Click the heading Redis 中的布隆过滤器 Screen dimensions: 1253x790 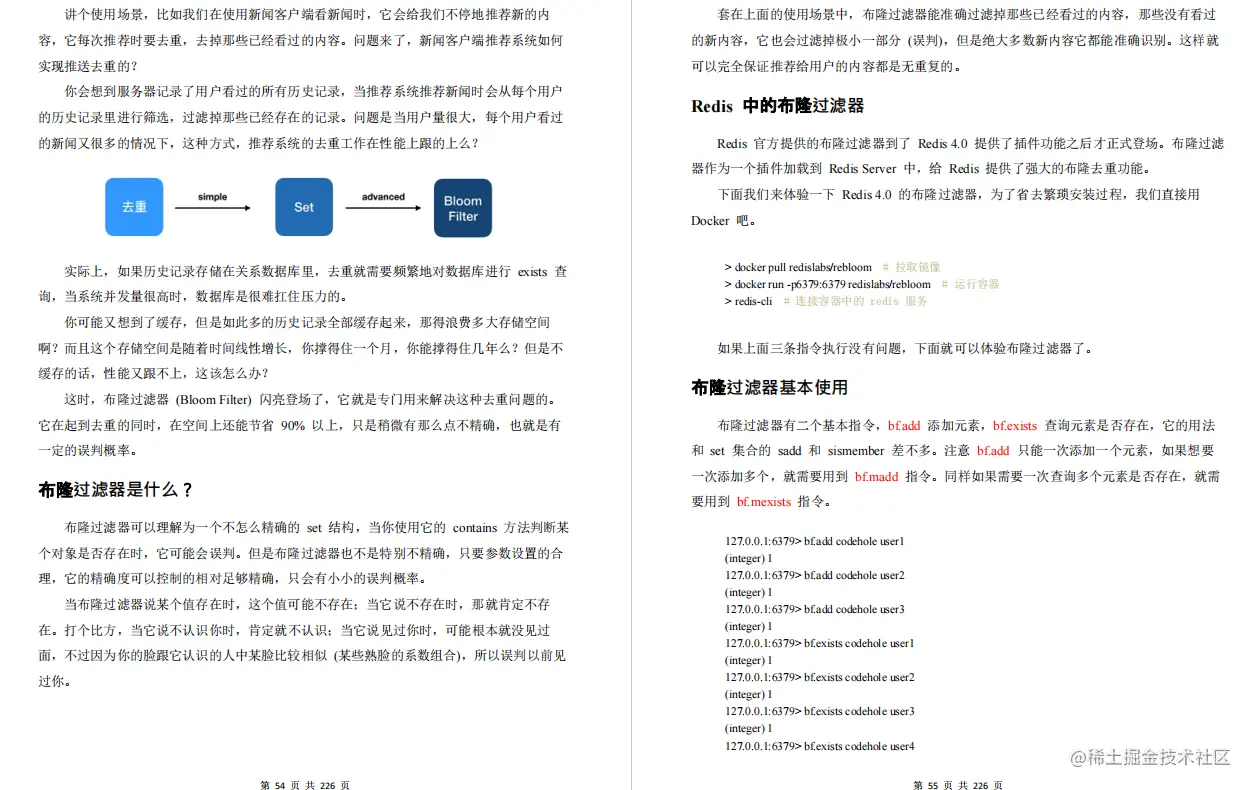pyautogui.click(x=778, y=106)
